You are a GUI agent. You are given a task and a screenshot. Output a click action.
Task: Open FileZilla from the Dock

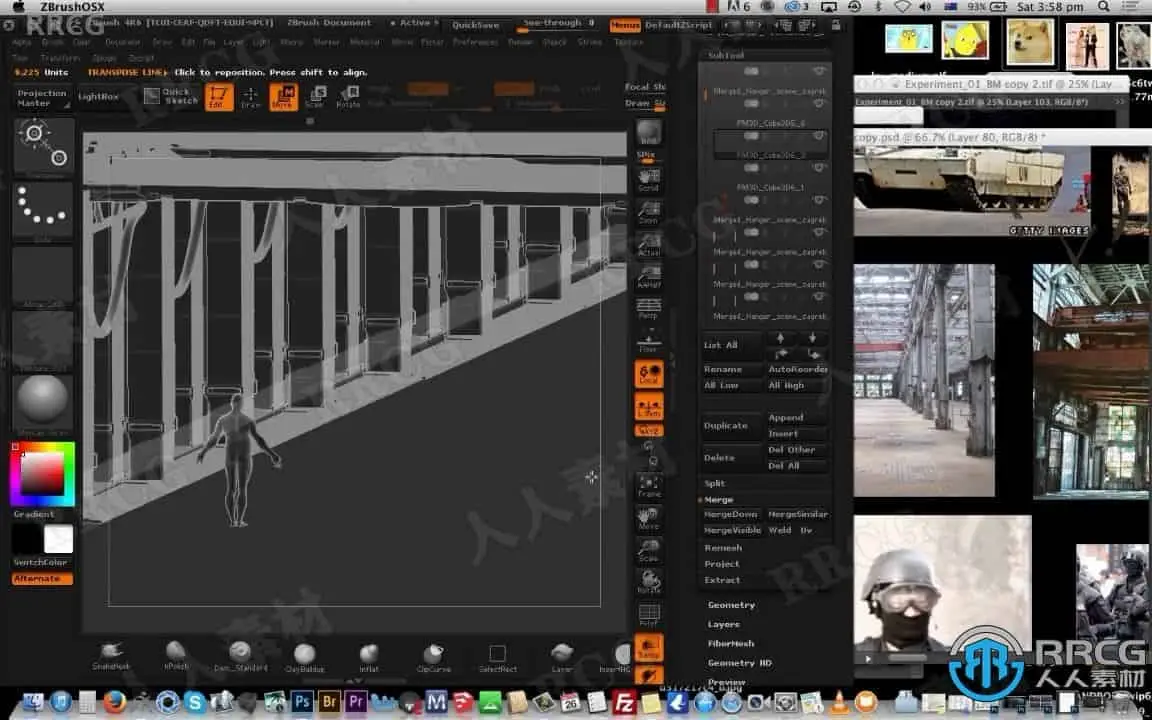click(x=623, y=702)
